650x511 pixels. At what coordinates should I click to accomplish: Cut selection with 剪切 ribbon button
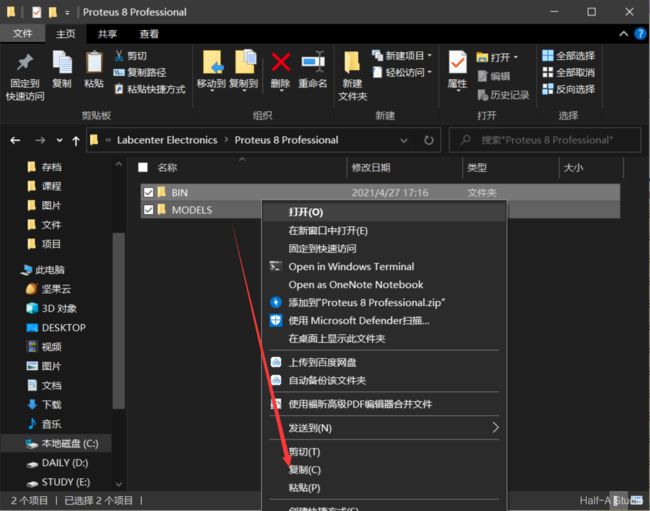point(131,56)
